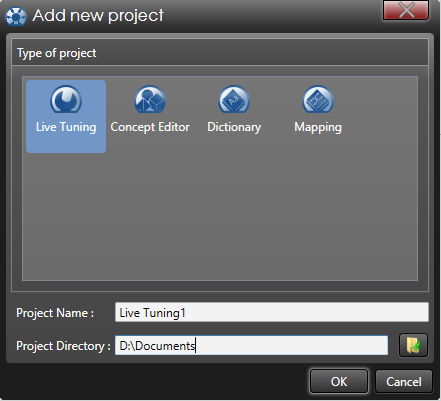The image size is (441, 401).
Task: Focus the Project Name input field
Action: tap(272, 312)
